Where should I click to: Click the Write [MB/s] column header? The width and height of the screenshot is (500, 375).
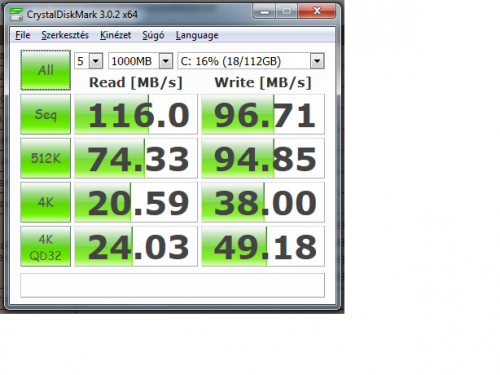263,82
